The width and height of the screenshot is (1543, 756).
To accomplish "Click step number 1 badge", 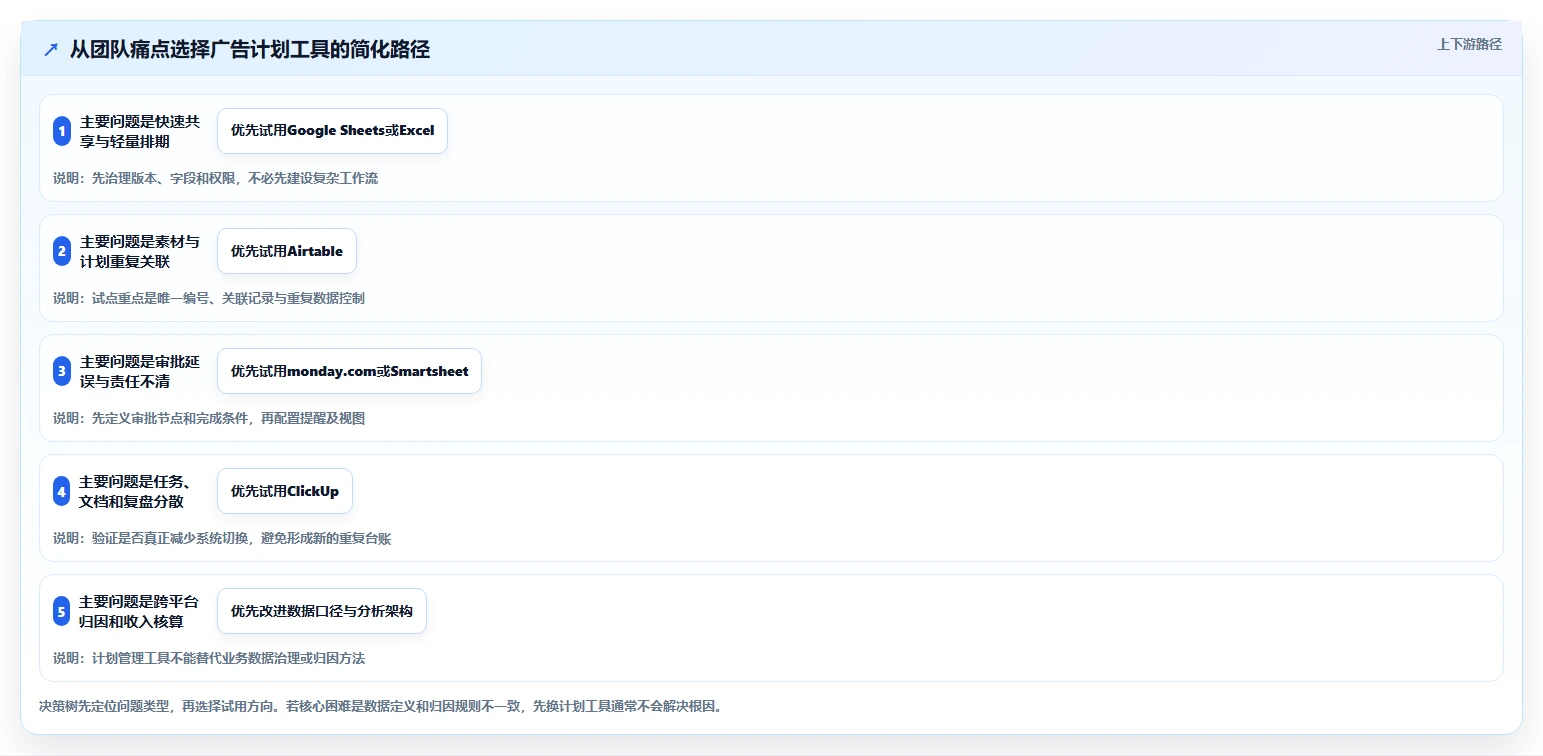I will pos(62,131).
